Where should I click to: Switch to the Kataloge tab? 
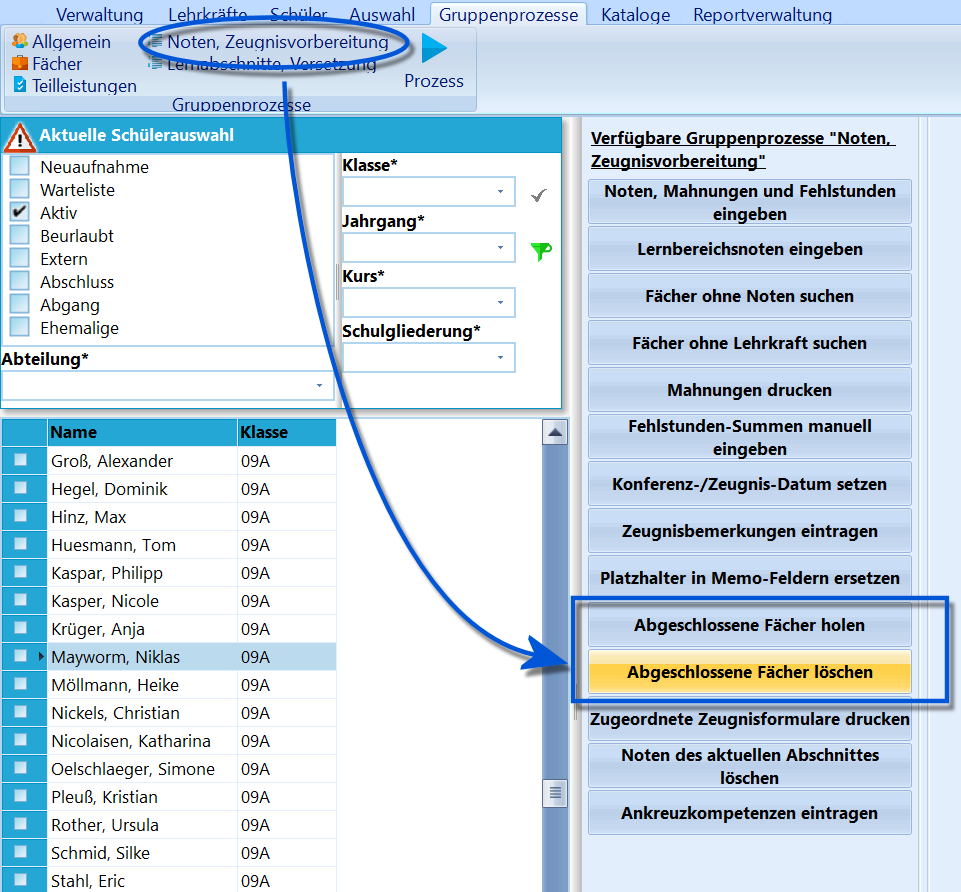[x=636, y=15]
